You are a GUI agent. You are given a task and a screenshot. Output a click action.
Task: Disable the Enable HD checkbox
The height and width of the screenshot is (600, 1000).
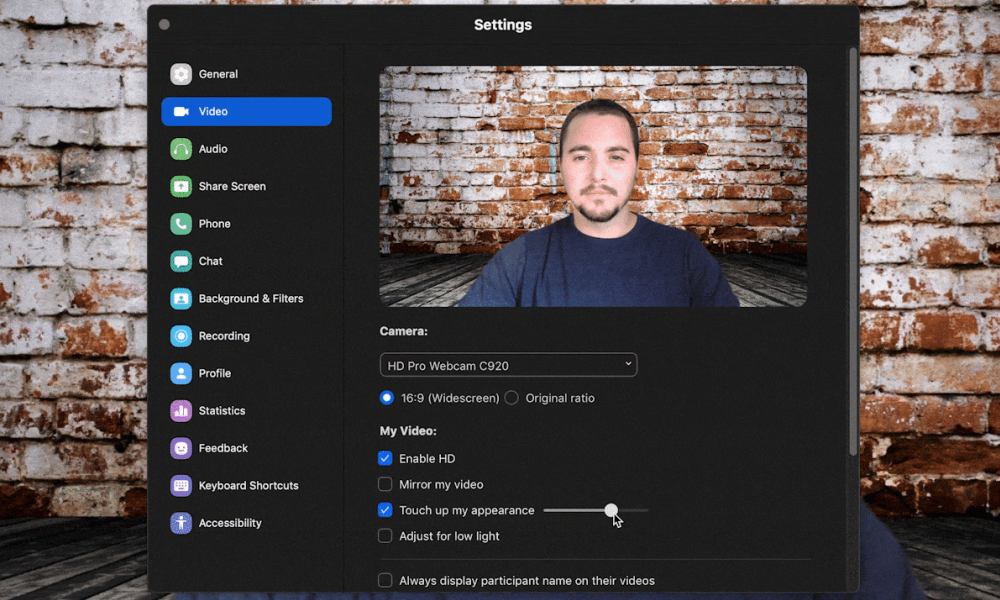tap(385, 458)
